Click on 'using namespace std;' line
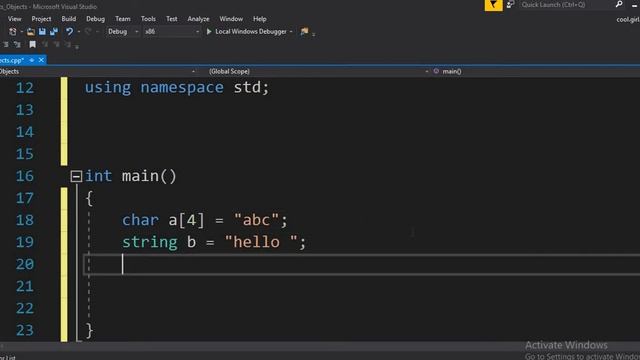The width and height of the screenshot is (640, 360). tap(177, 87)
